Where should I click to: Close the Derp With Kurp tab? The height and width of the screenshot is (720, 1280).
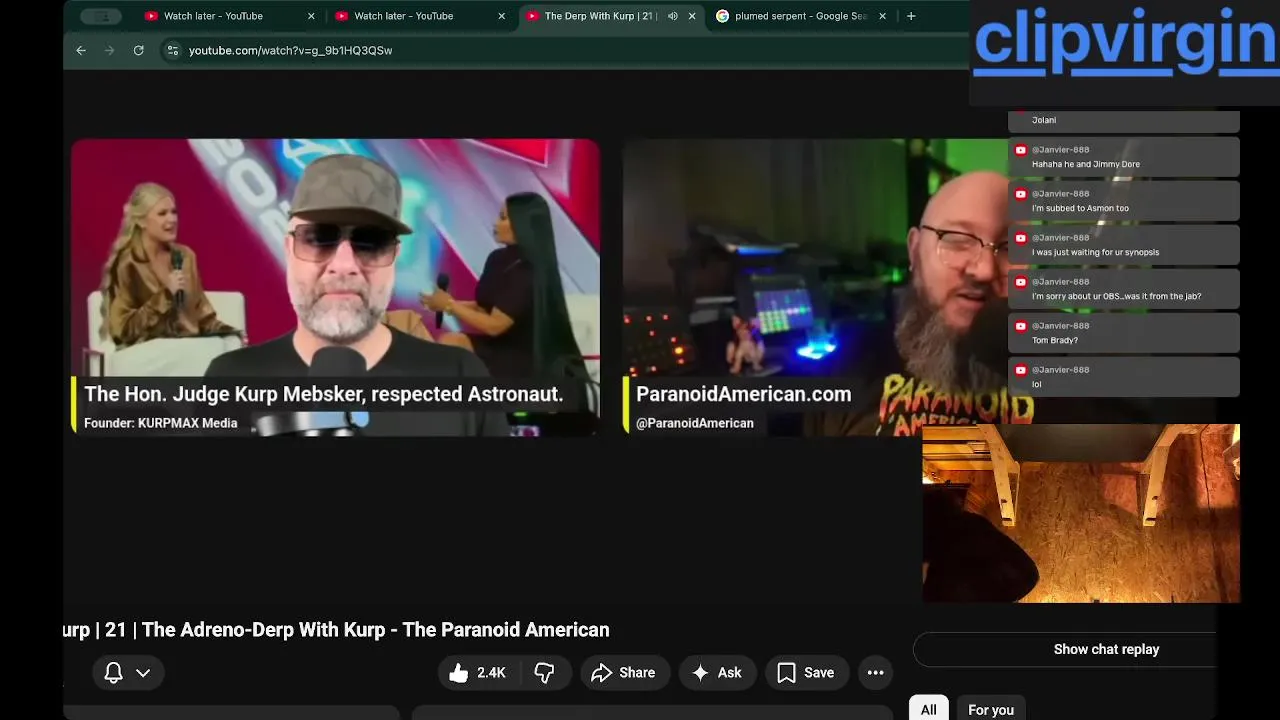(692, 16)
